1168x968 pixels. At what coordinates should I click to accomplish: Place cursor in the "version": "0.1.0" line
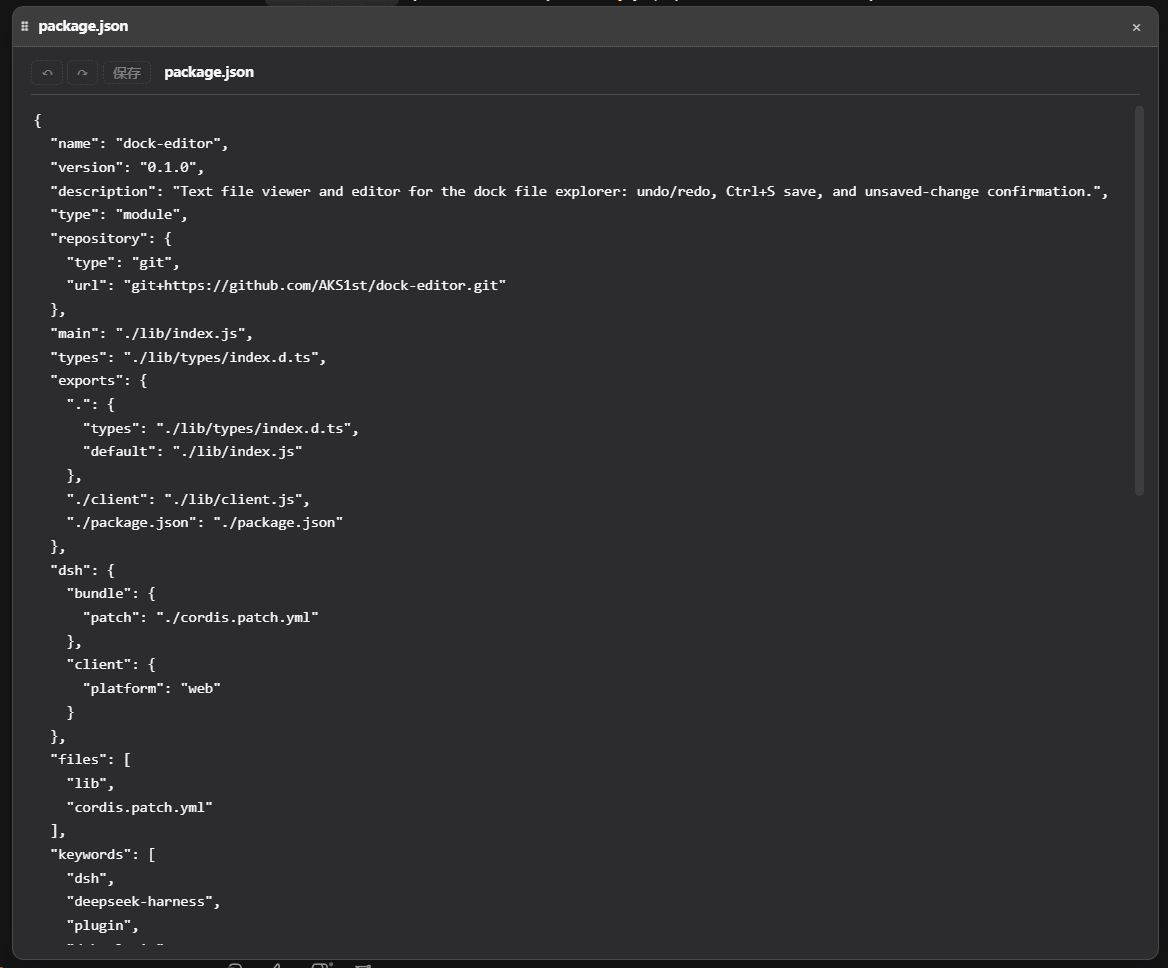click(127, 168)
